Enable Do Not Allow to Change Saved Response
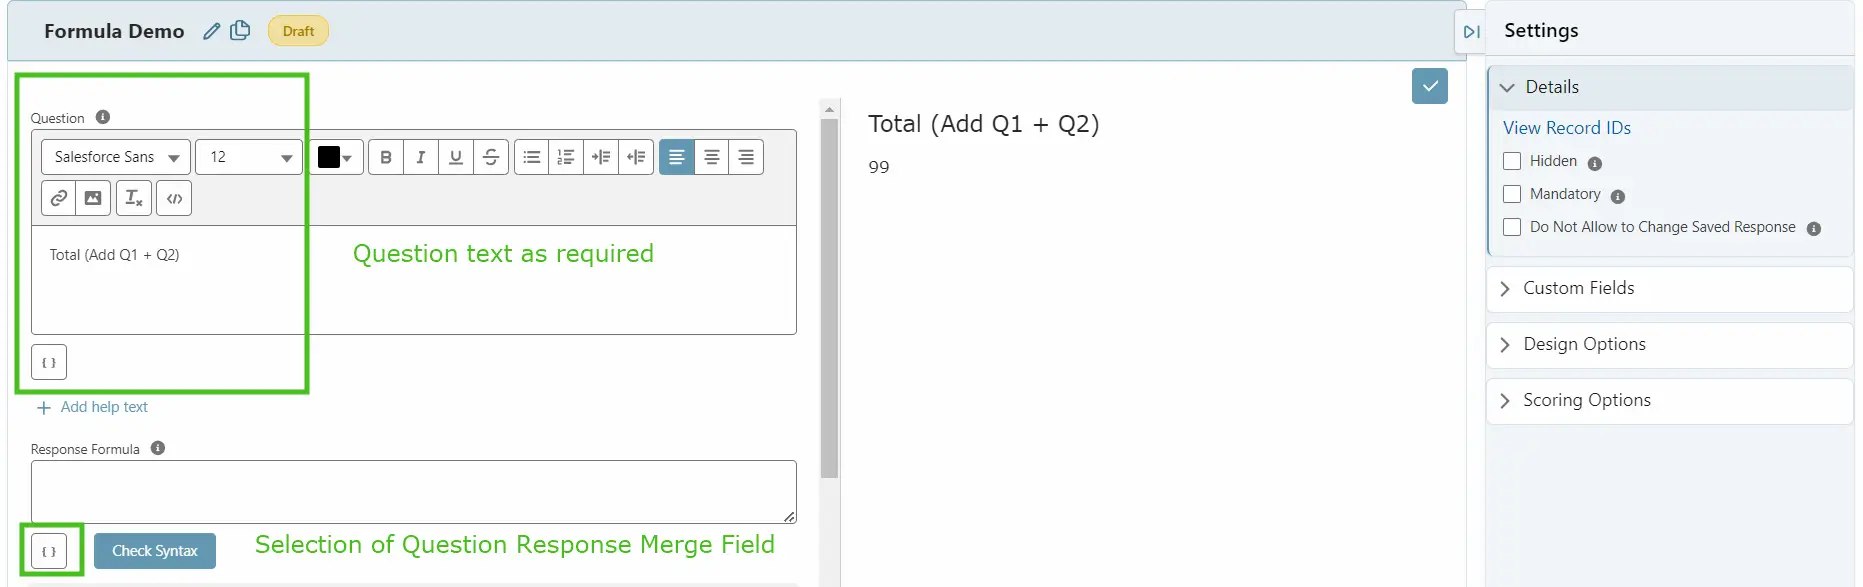This screenshot has width=1863, height=587. [x=1512, y=227]
